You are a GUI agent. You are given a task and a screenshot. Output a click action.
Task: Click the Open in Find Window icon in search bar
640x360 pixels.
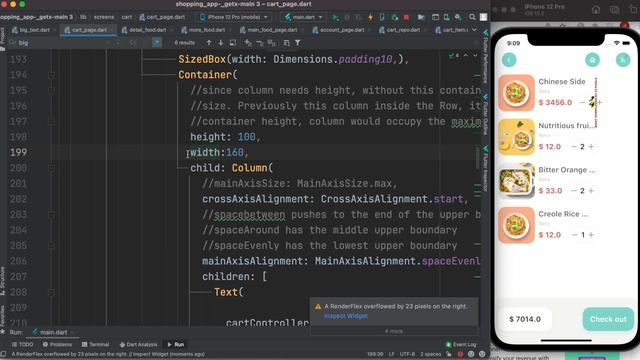click(x=233, y=43)
